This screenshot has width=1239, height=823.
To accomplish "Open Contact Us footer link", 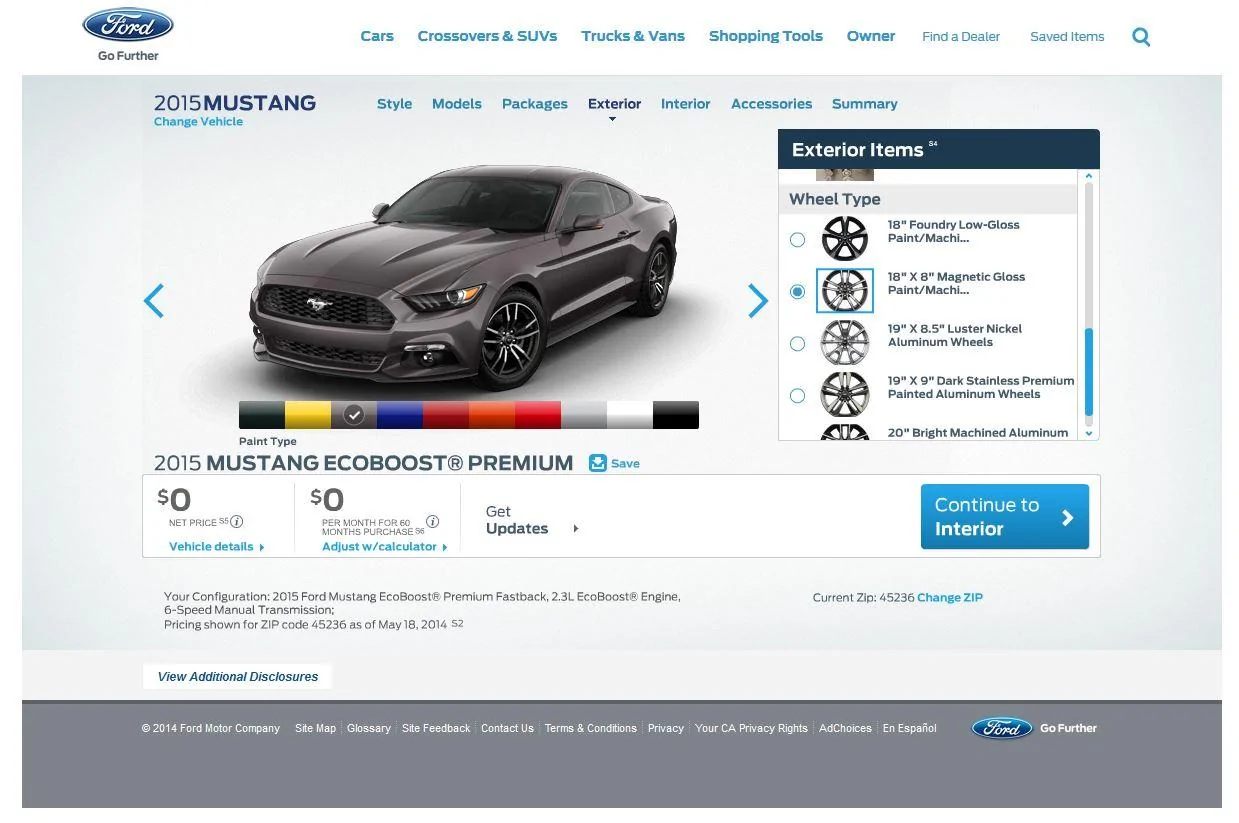I will [x=507, y=728].
